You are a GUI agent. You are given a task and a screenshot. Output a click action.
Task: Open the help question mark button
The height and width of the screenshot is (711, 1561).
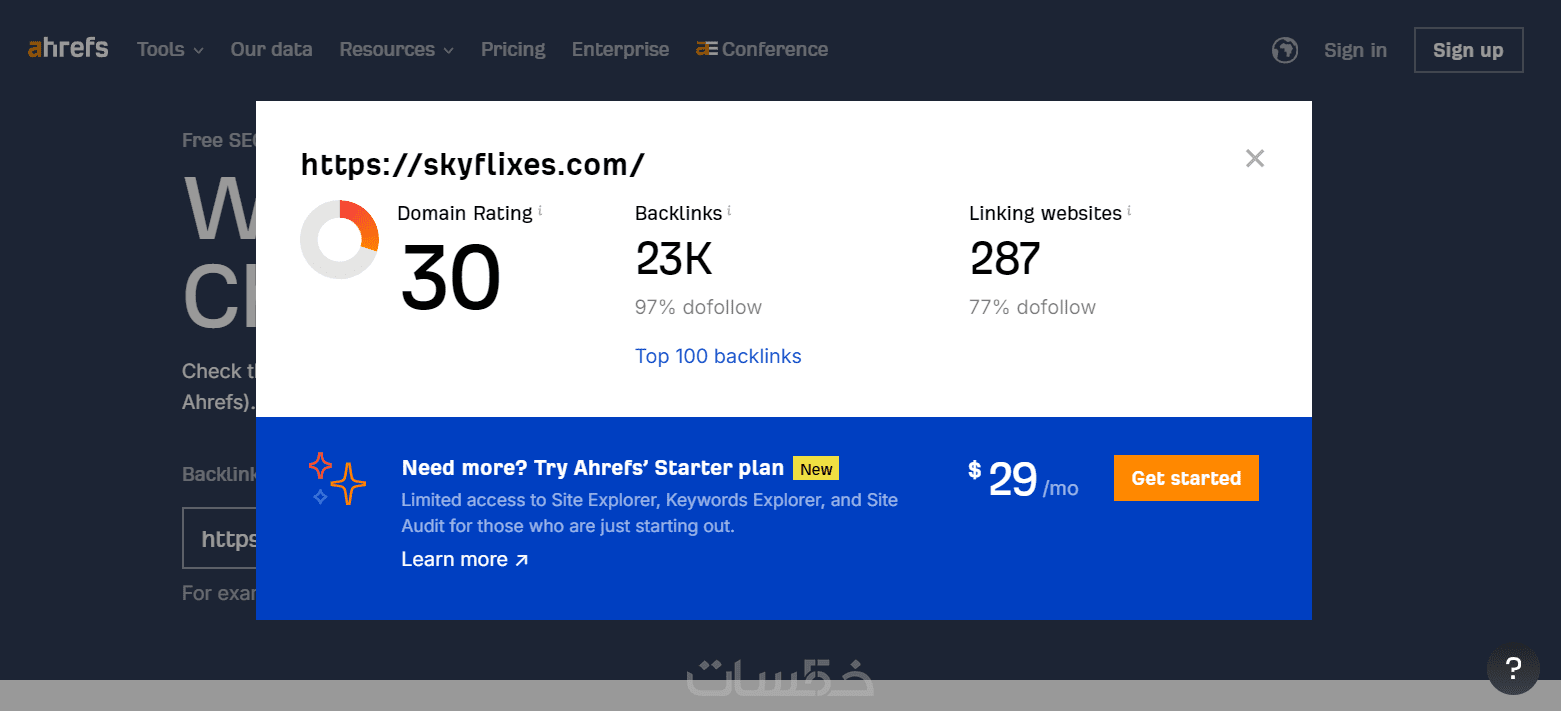(x=1513, y=669)
